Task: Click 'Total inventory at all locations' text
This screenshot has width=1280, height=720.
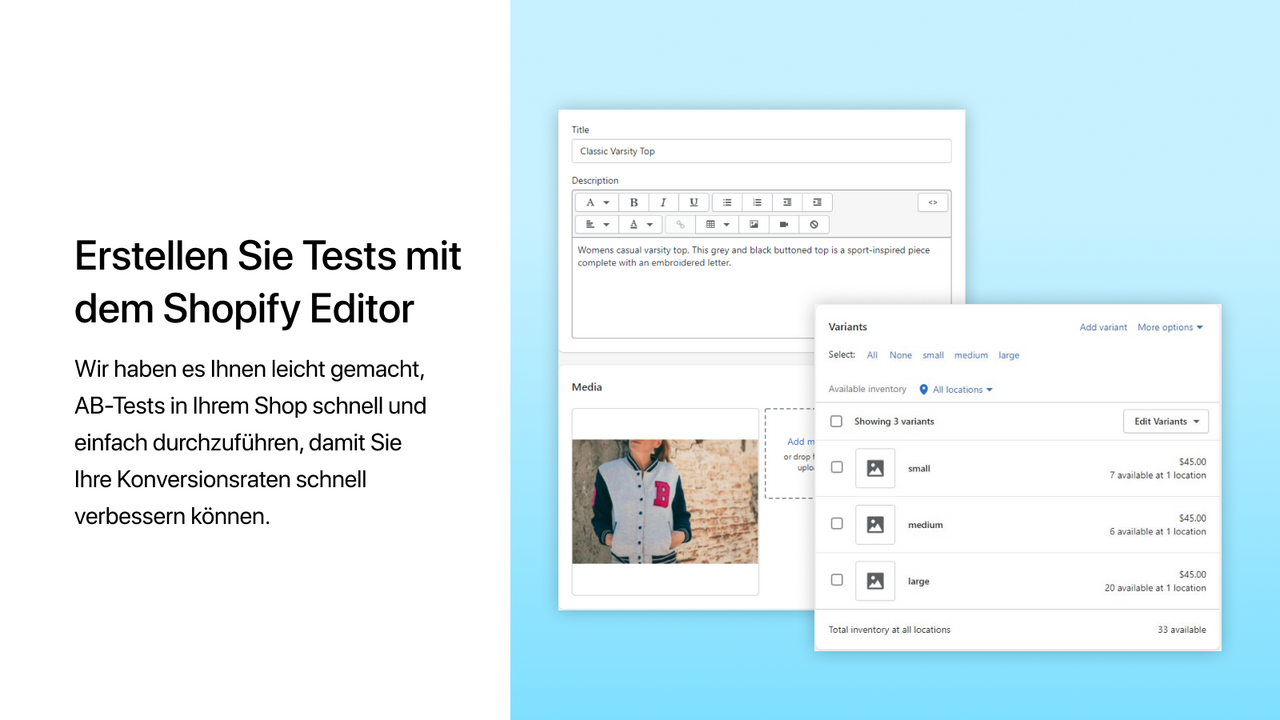Action: (x=889, y=630)
